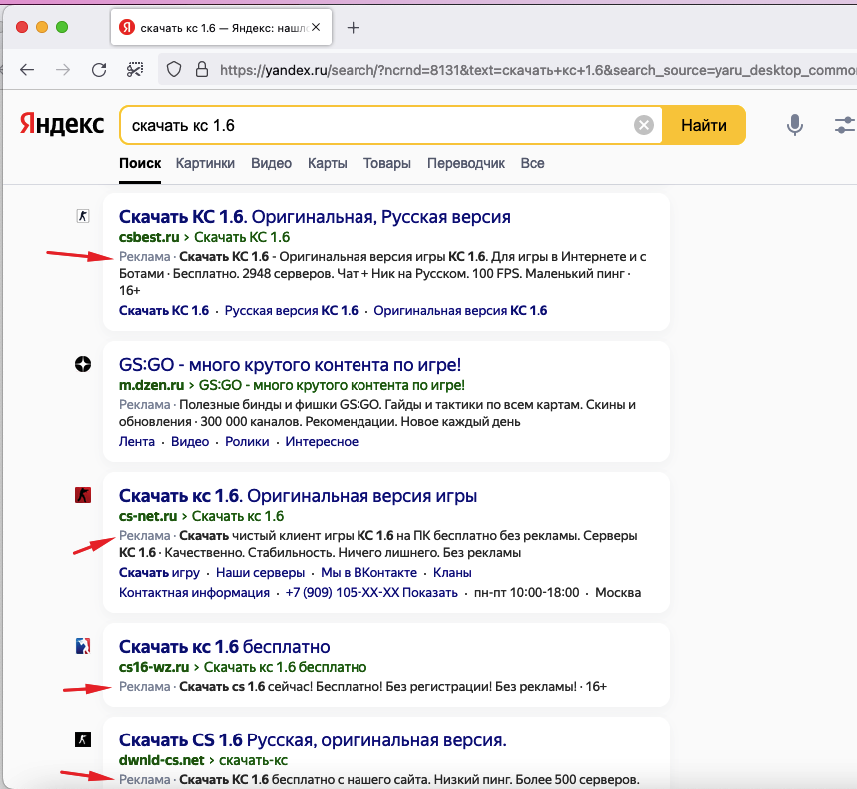Image resolution: width=857 pixels, height=789 pixels.
Task: Open the cs-net.ru domain link
Action: pos(148,516)
